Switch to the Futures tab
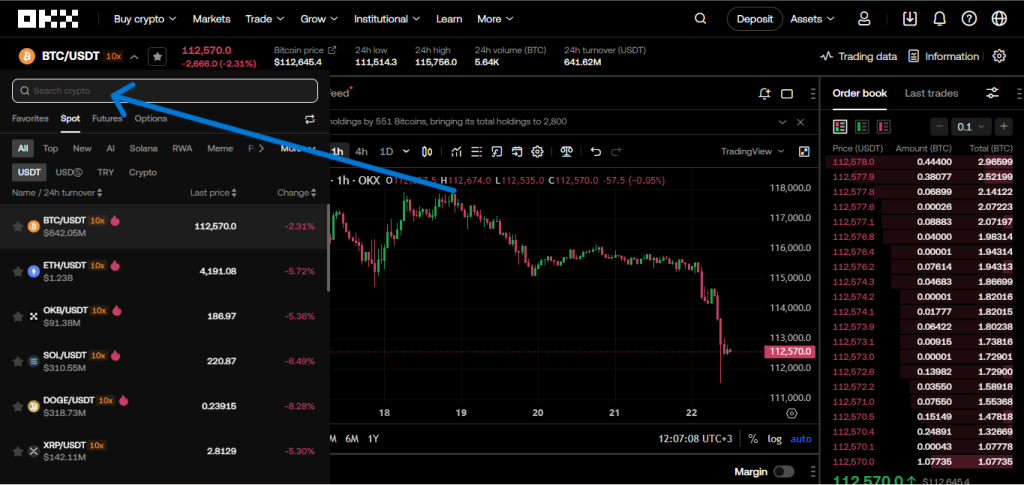This screenshot has height=485, width=1024. click(107, 118)
